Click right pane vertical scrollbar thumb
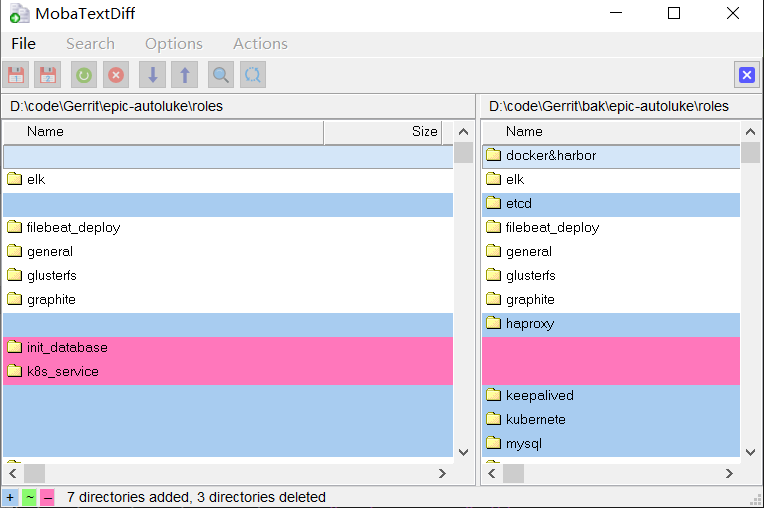This screenshot has height=508, width=764. (x=750, y=153)
